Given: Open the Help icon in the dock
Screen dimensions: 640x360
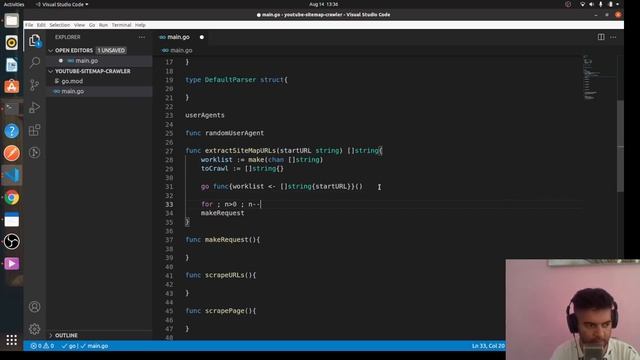Looking at the screenshot, I should click(x=11, y=131).
